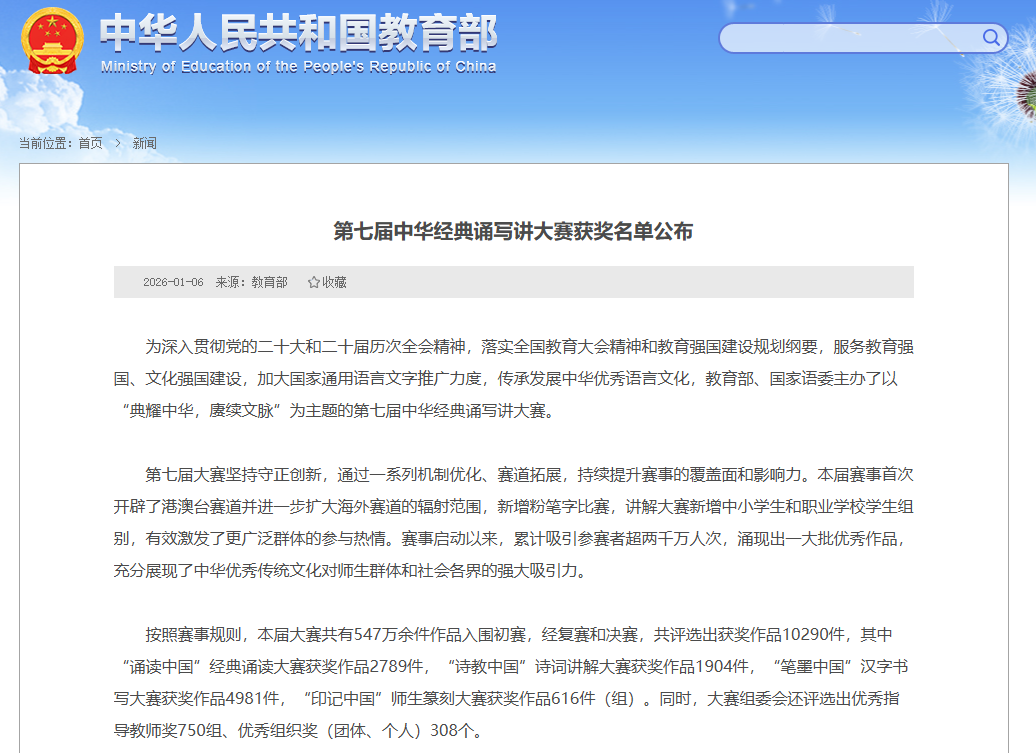Click the 中华人民共和国教育部 site title
This screenshot has width=1036, height=753.
tap(298, 33)
